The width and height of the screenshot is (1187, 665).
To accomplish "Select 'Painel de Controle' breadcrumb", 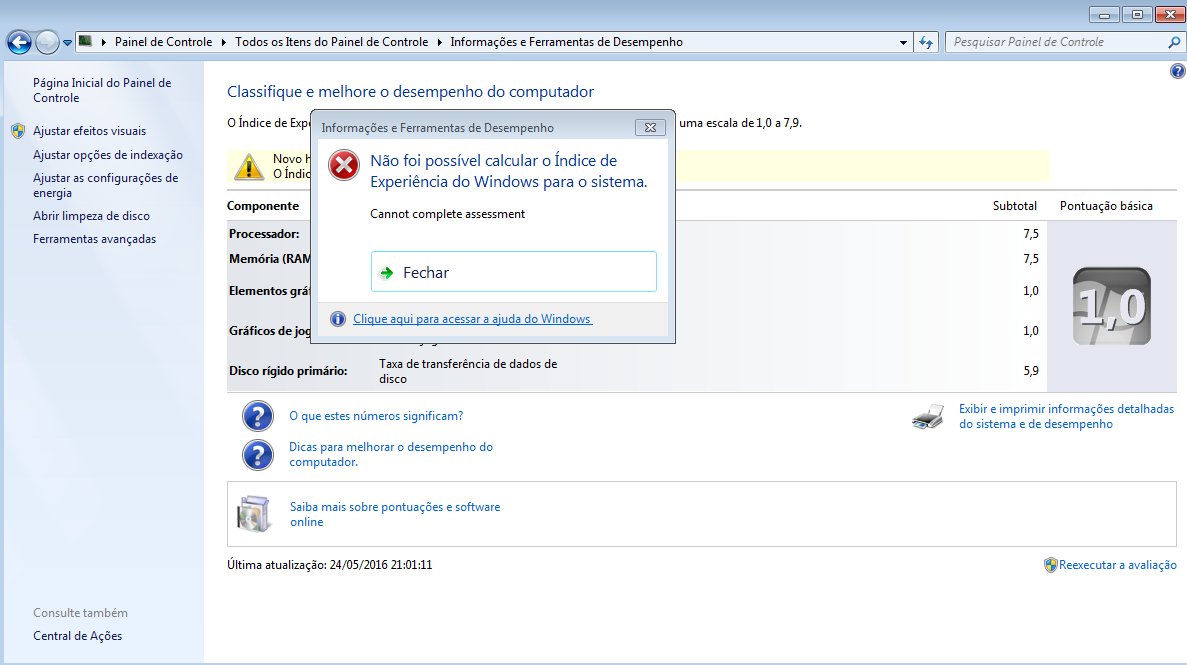I will click(x=164, y=42).
